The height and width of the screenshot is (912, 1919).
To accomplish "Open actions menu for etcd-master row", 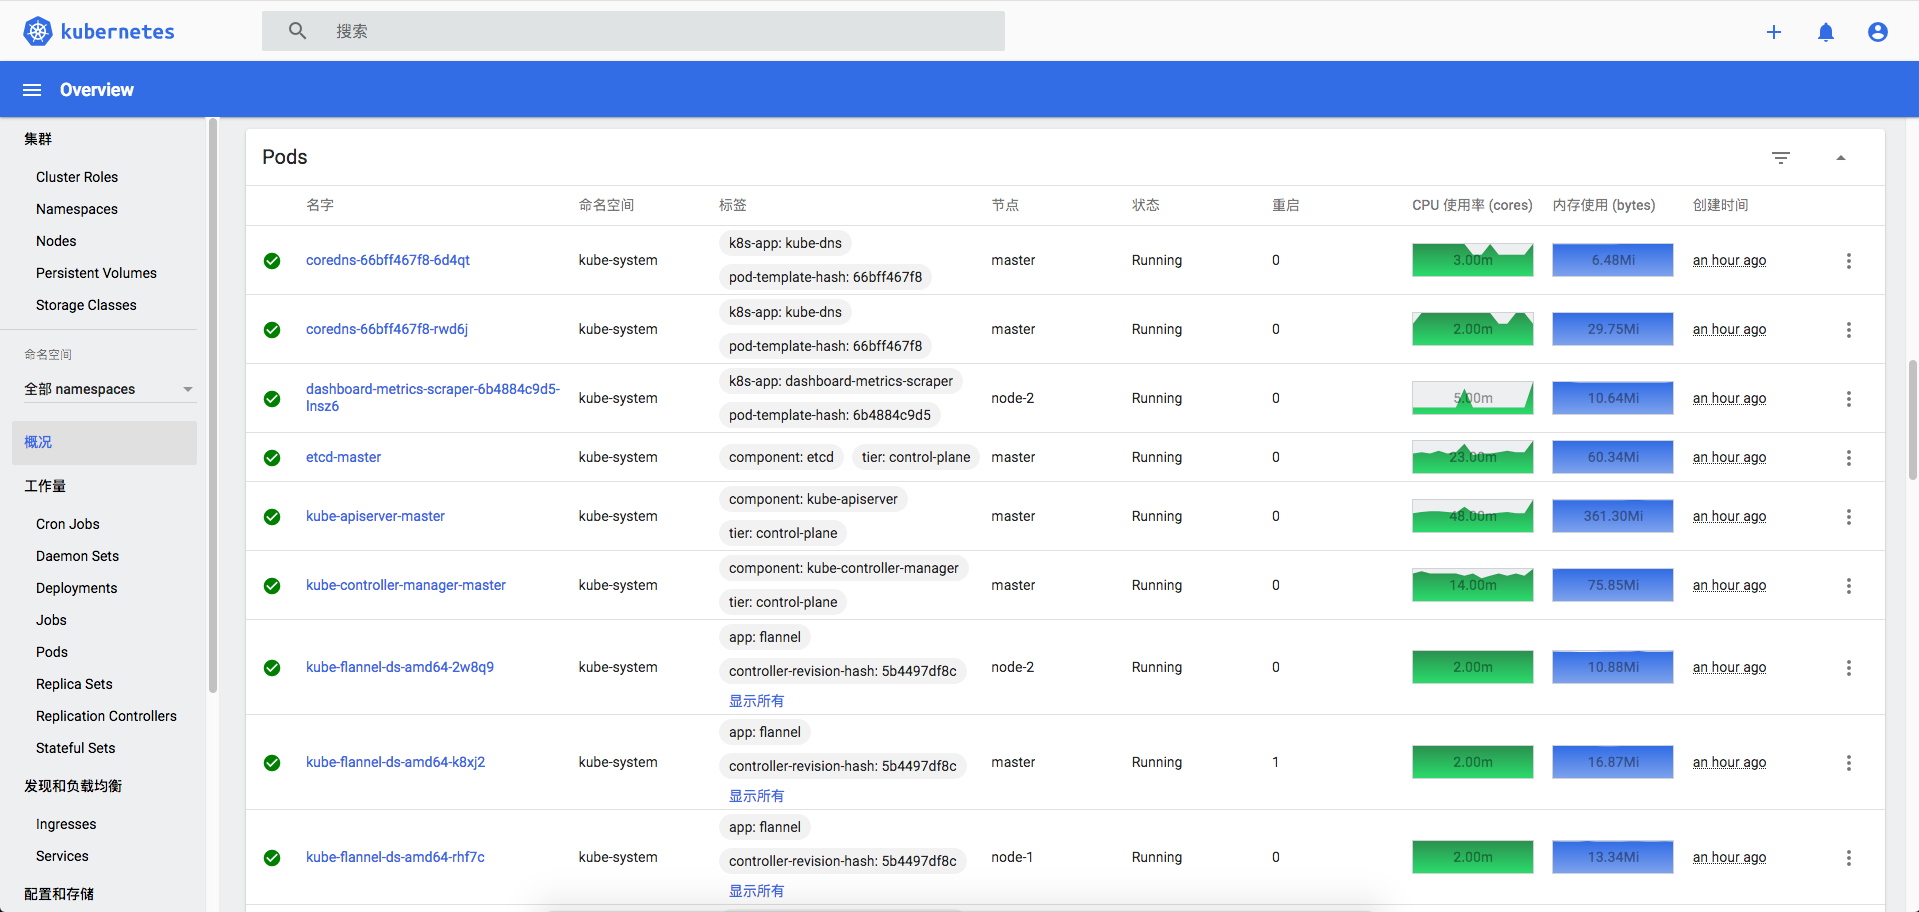I will tap(1848, 458).
